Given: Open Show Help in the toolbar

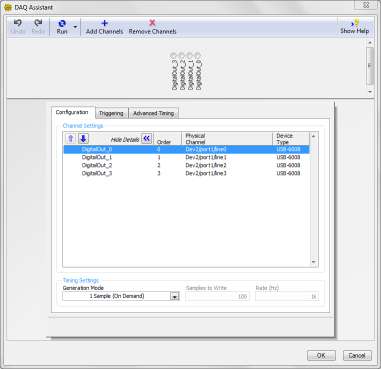Looking at the screenshot, I should (x=354, y=27).
